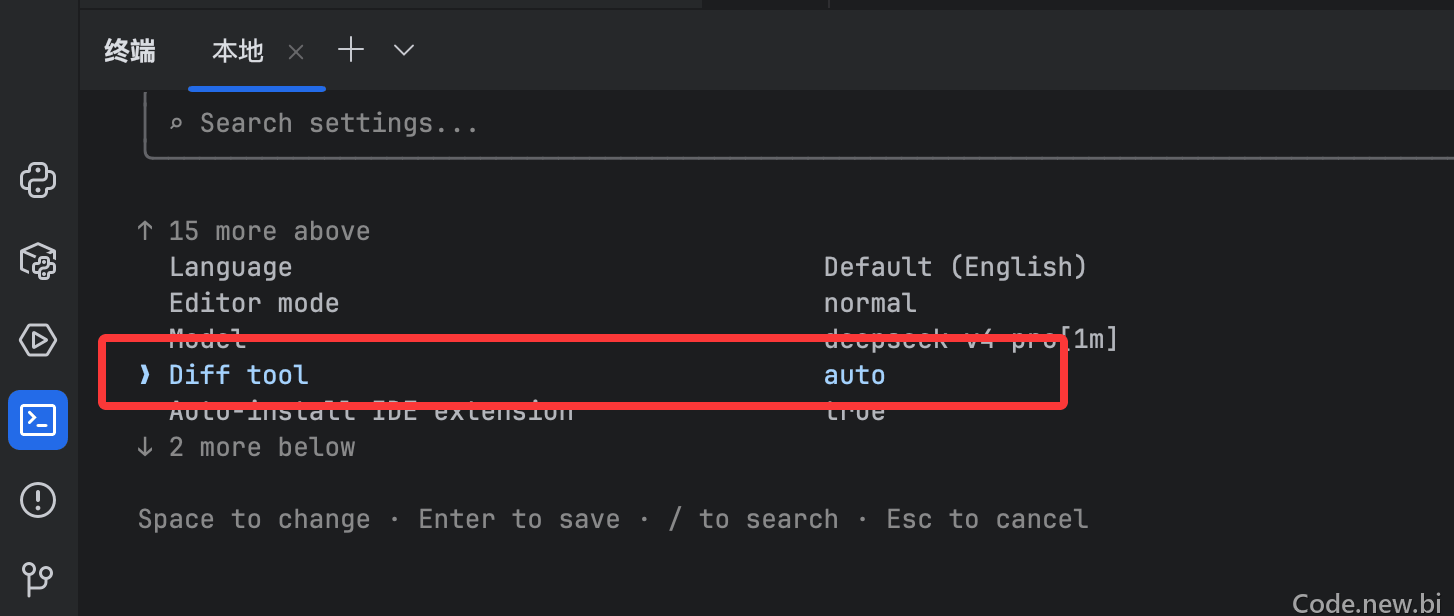This screenshot has height=616, width=1454.
Task: Click the 终端 panel title
Action: 130,51
